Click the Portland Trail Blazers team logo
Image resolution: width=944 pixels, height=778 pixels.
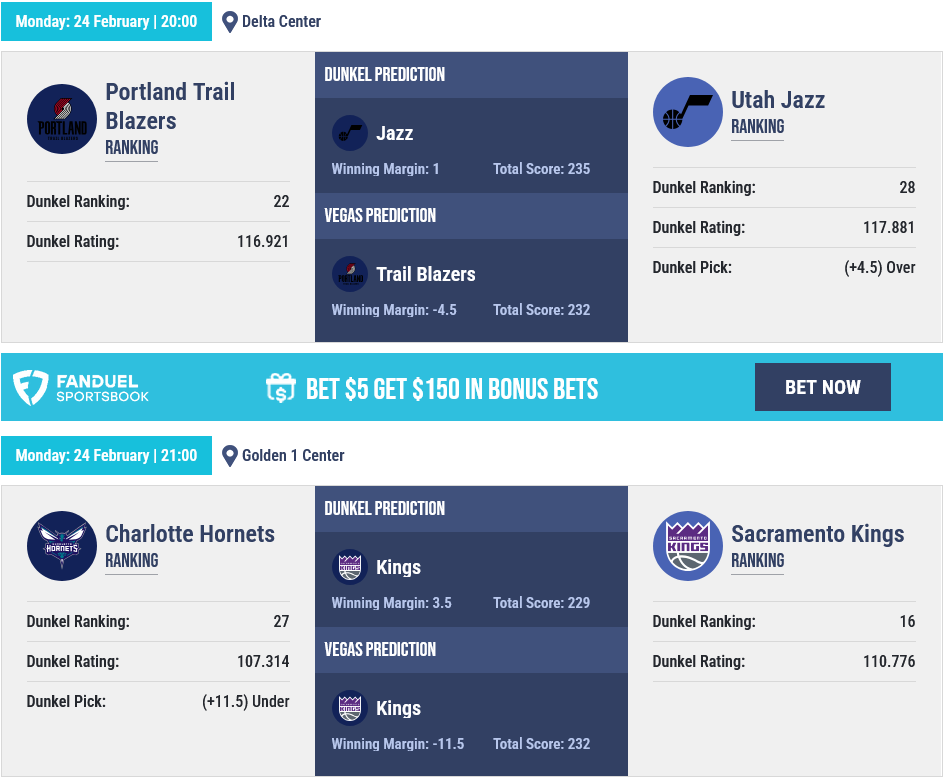click(62, 119)
